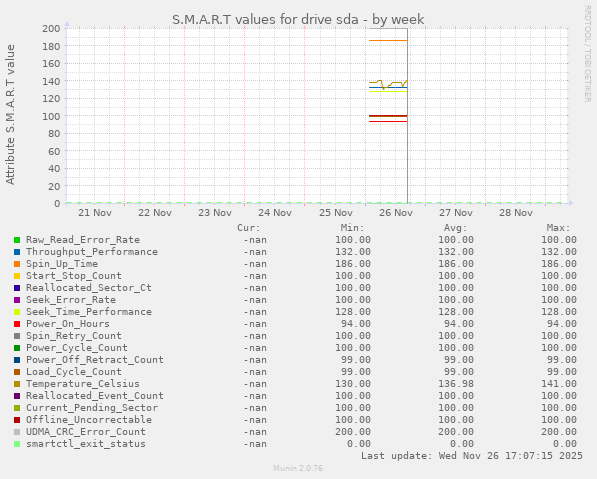The height and width of the screenshot is (479, 597).
Task: Click the Raw_Read_Error_Rate legend label
Action: pos(83,240)
